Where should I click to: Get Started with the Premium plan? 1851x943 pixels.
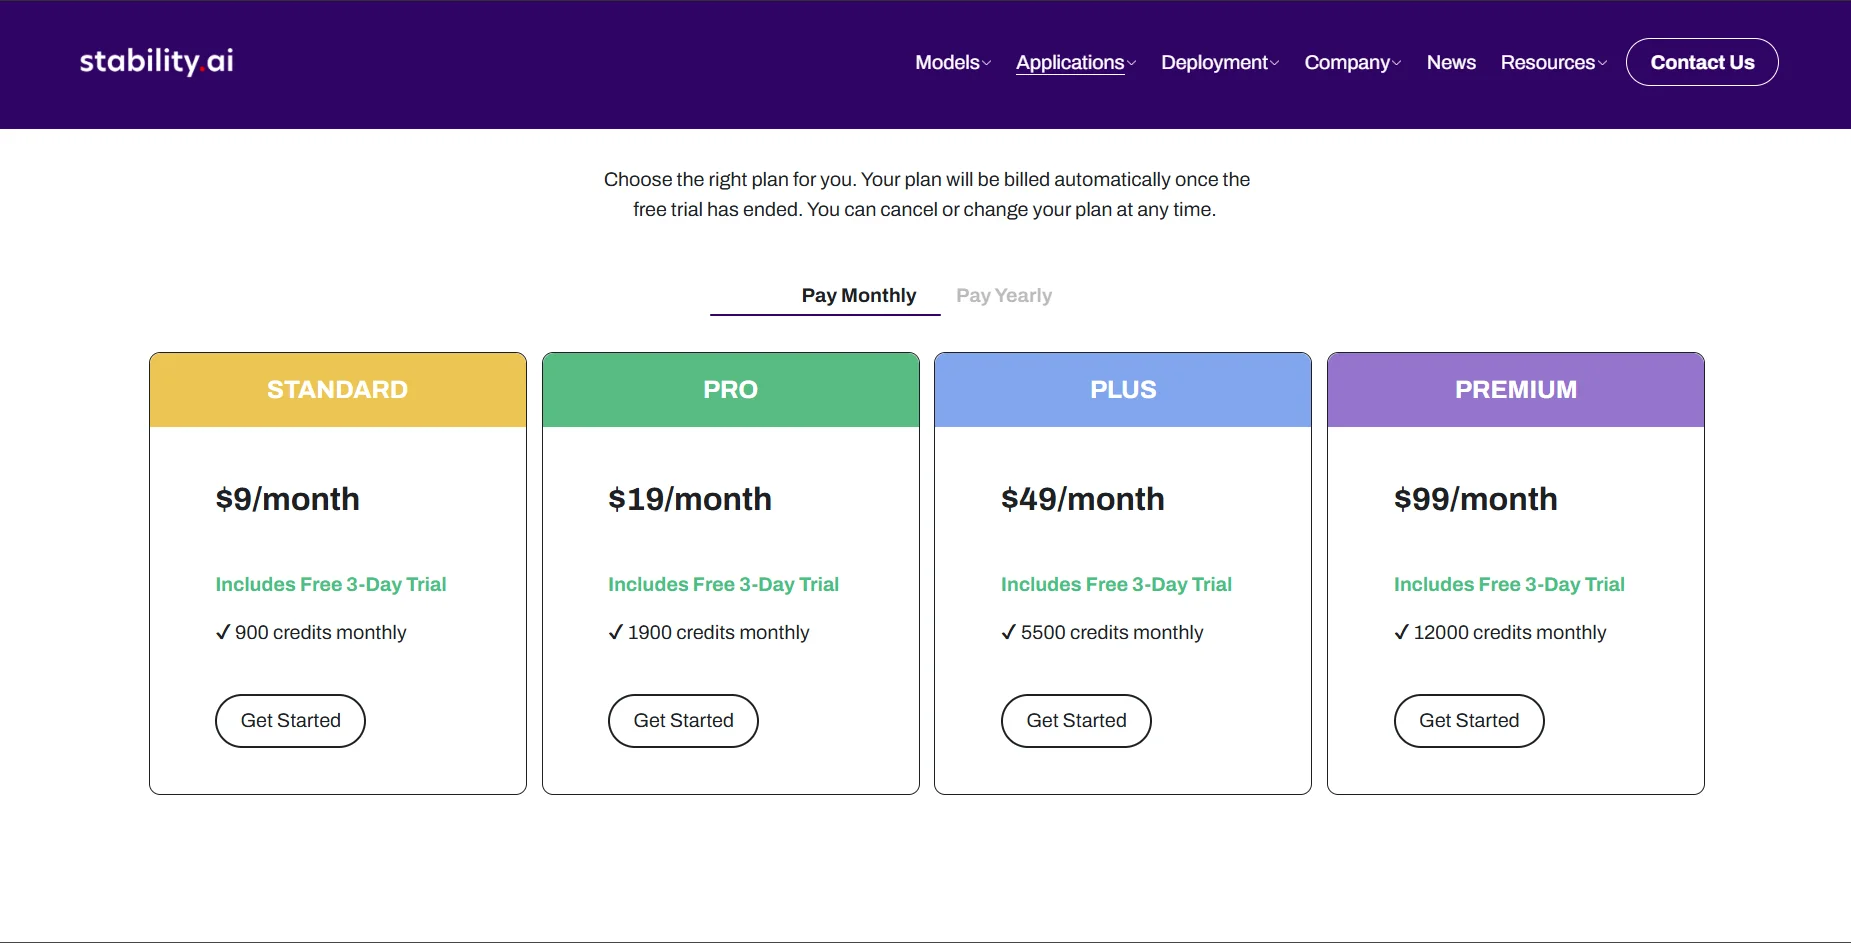(1469, 721)
